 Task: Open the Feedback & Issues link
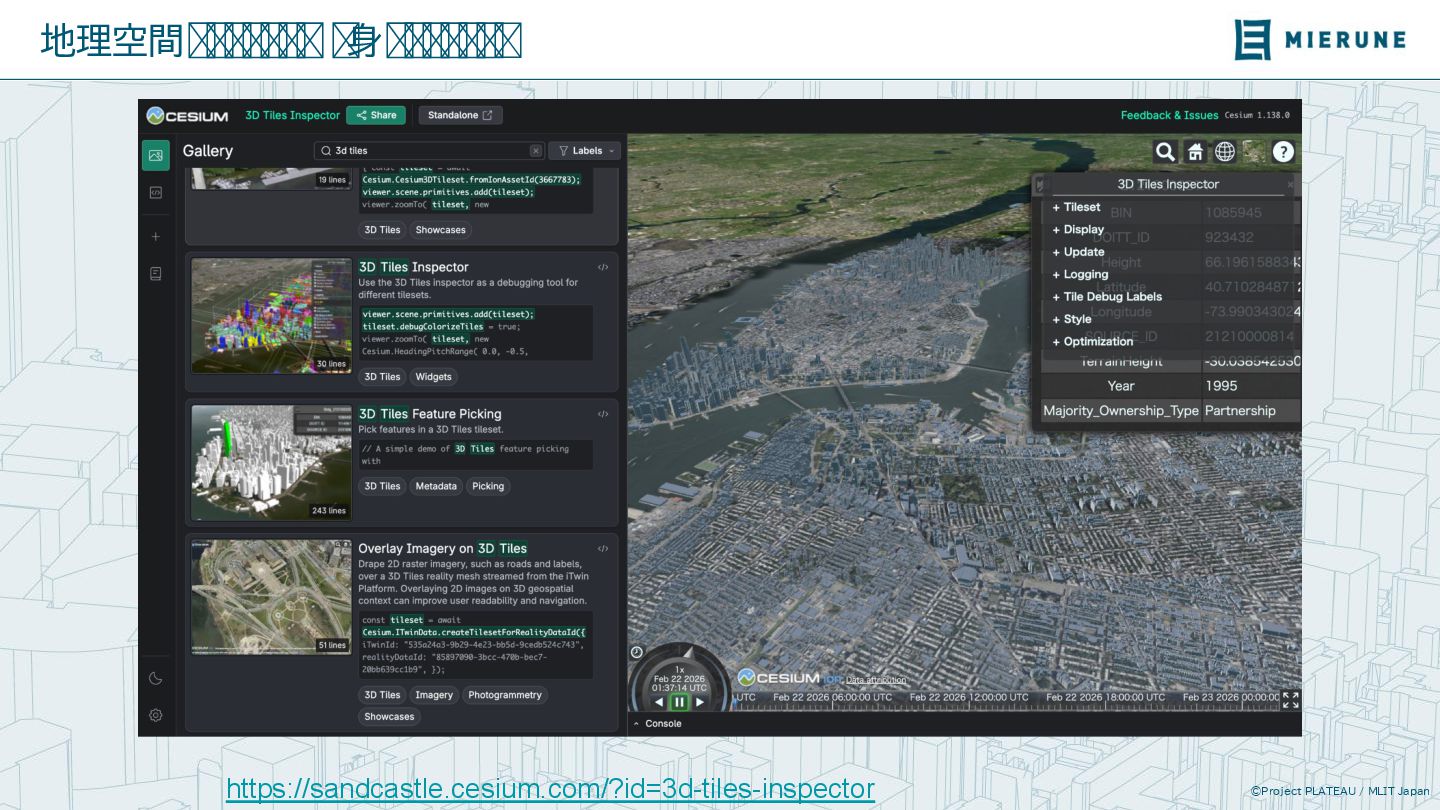click(1169, 115)
